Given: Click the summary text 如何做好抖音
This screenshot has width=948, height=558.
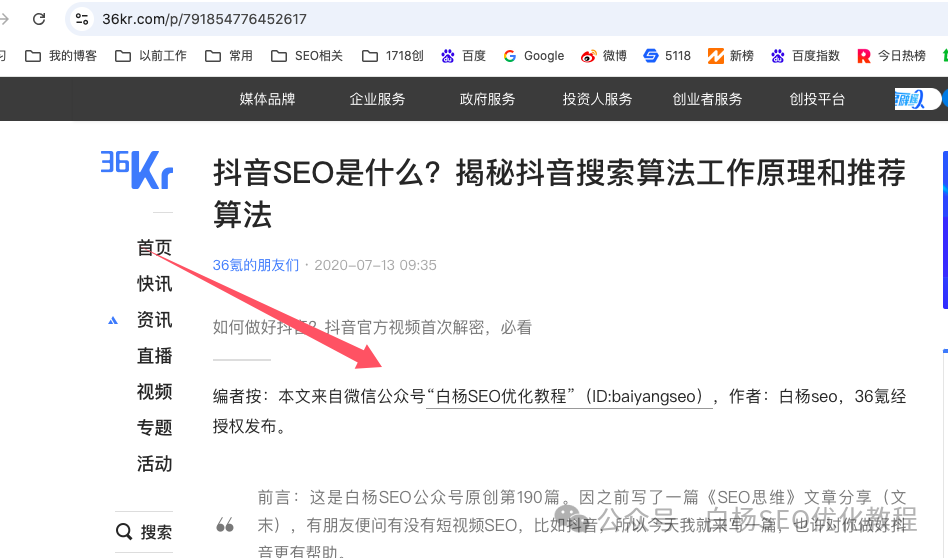Looking at the screenshot, I should (x=372, y=328).
